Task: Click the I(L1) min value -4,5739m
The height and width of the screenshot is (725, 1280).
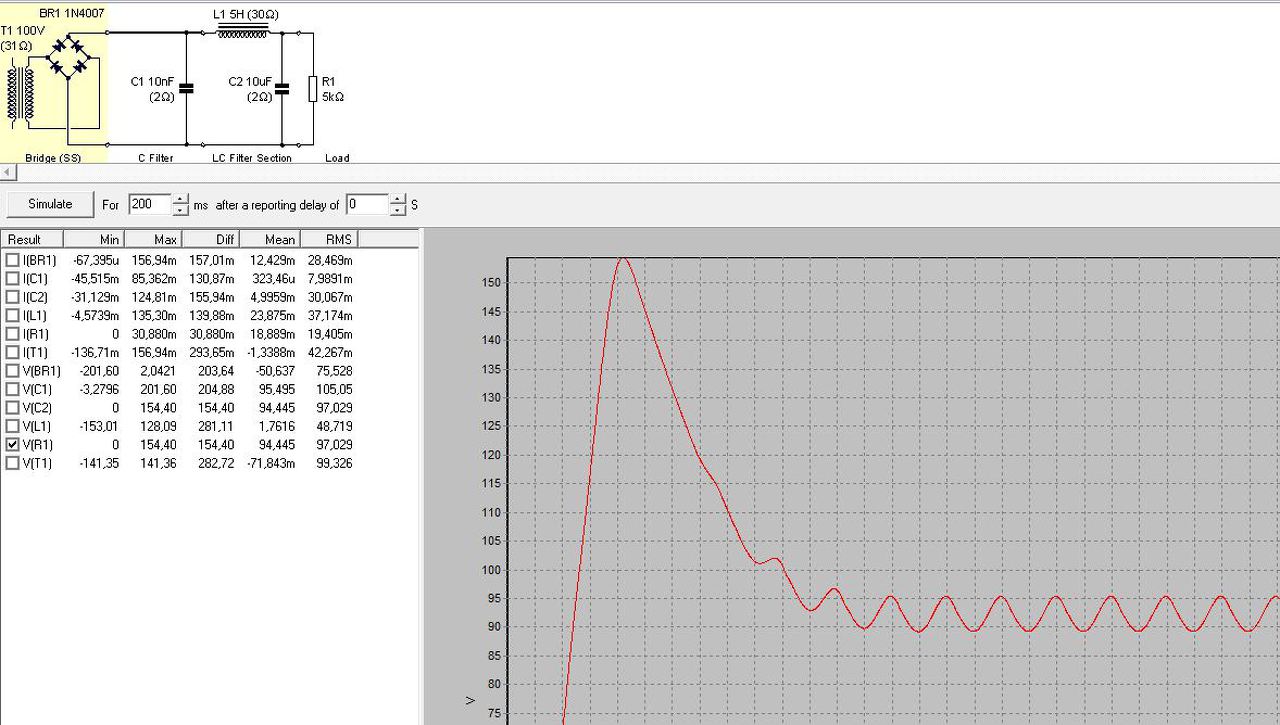Action: click(x=95, y=315)
